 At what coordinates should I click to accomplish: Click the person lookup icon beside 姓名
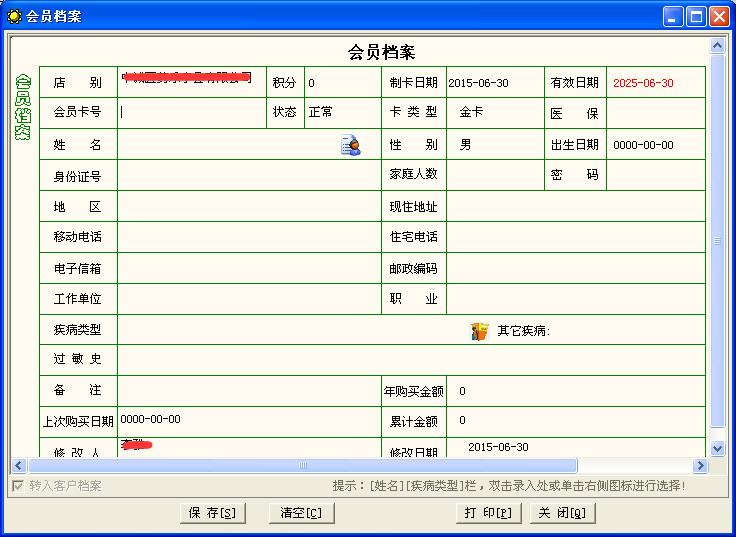(x=351, y=145)
